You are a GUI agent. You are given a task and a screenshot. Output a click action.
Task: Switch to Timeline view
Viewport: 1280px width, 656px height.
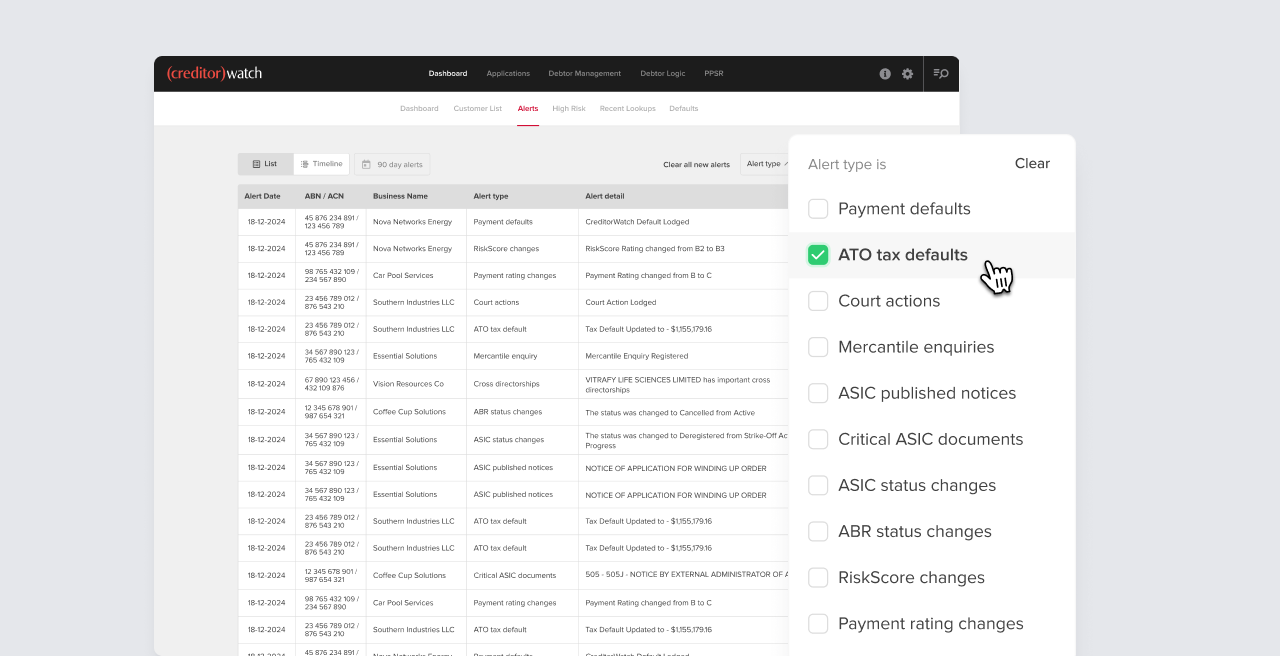[321, 163]
